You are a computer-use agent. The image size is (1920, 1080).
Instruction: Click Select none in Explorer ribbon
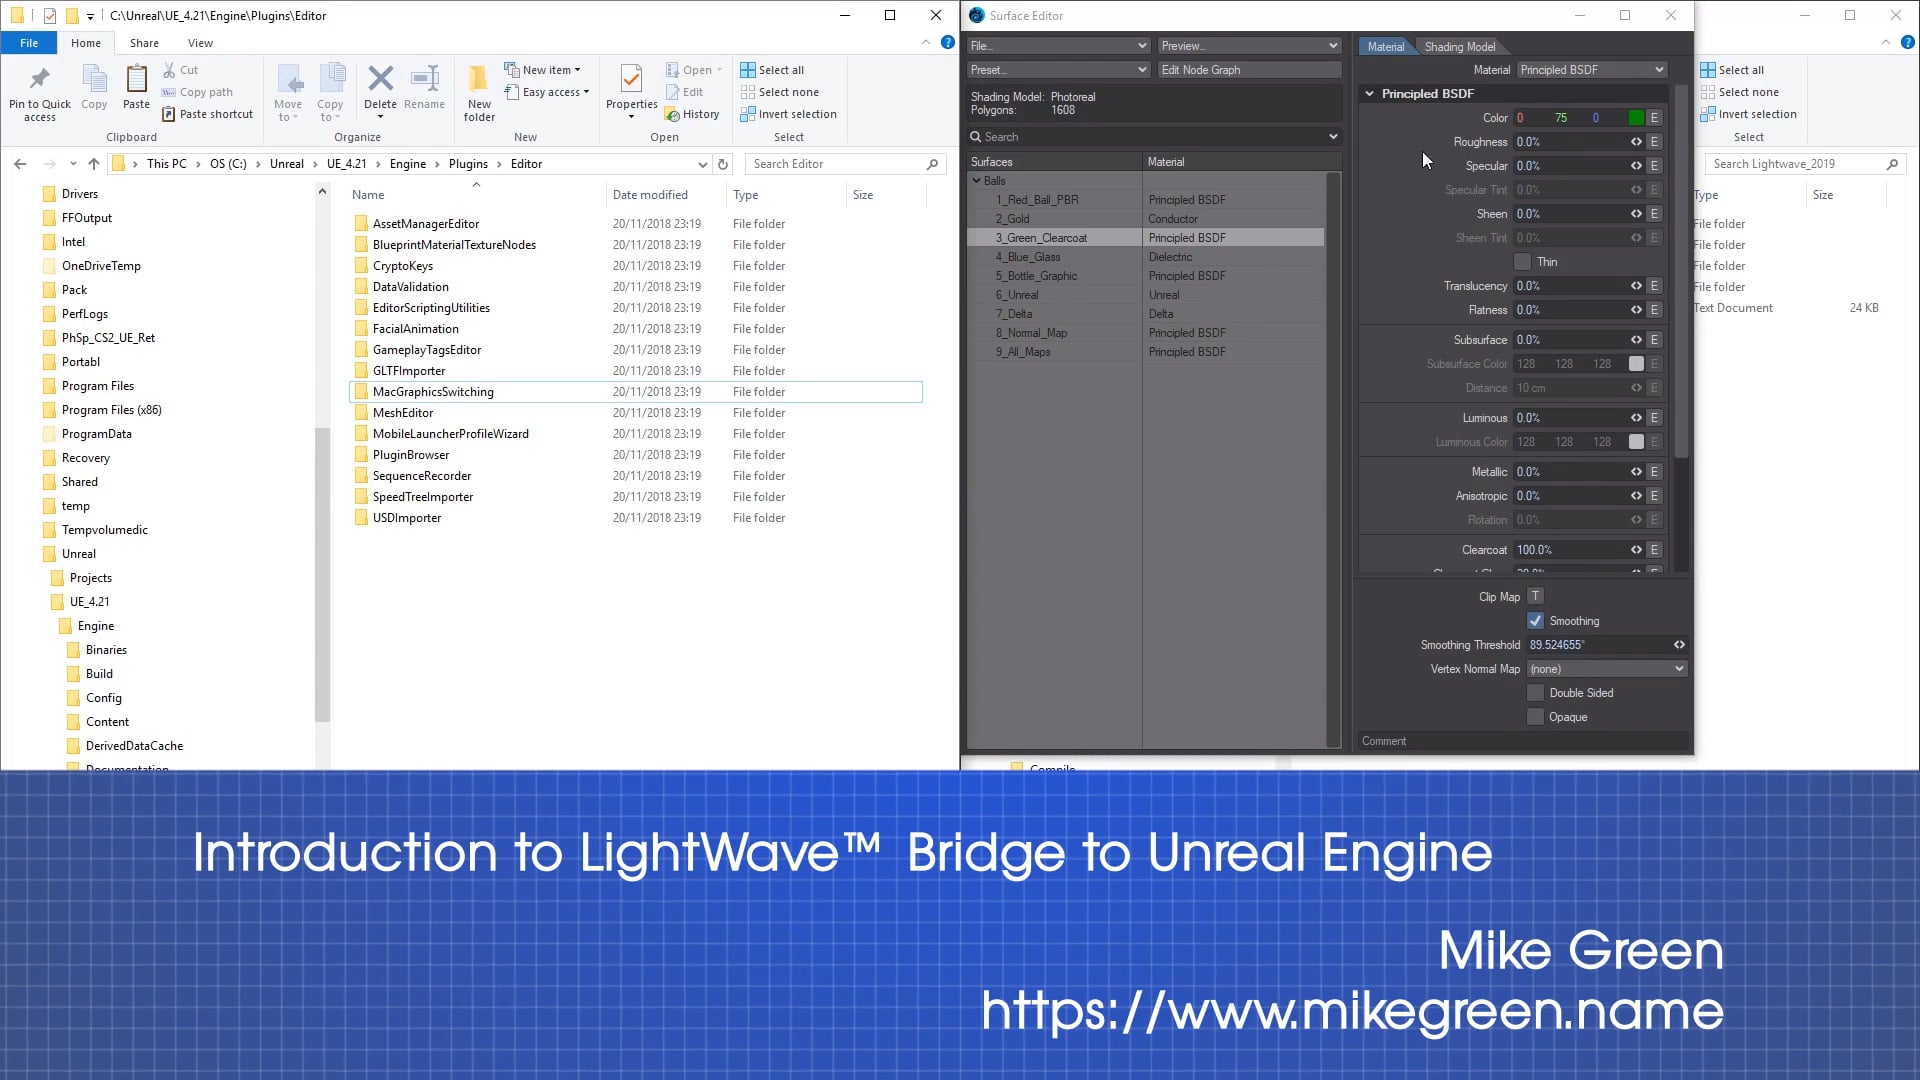pos(779,92)
